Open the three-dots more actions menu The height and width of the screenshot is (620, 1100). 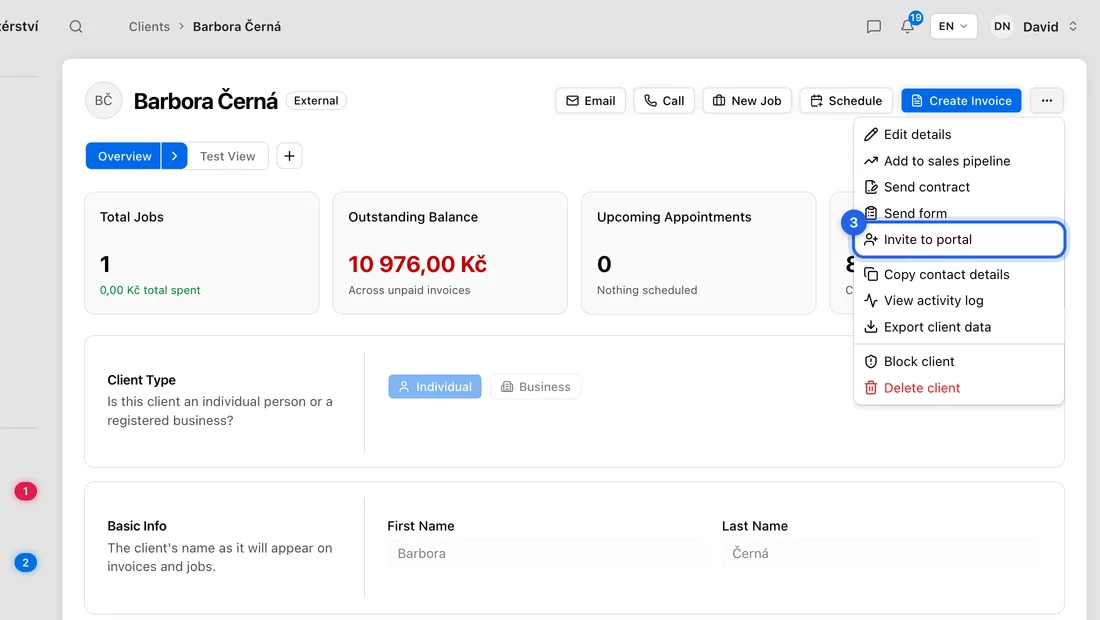point(1047,100)
